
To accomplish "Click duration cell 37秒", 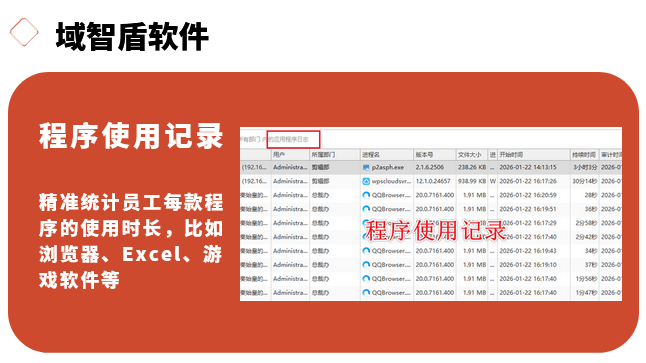I will tap(591, 265).
